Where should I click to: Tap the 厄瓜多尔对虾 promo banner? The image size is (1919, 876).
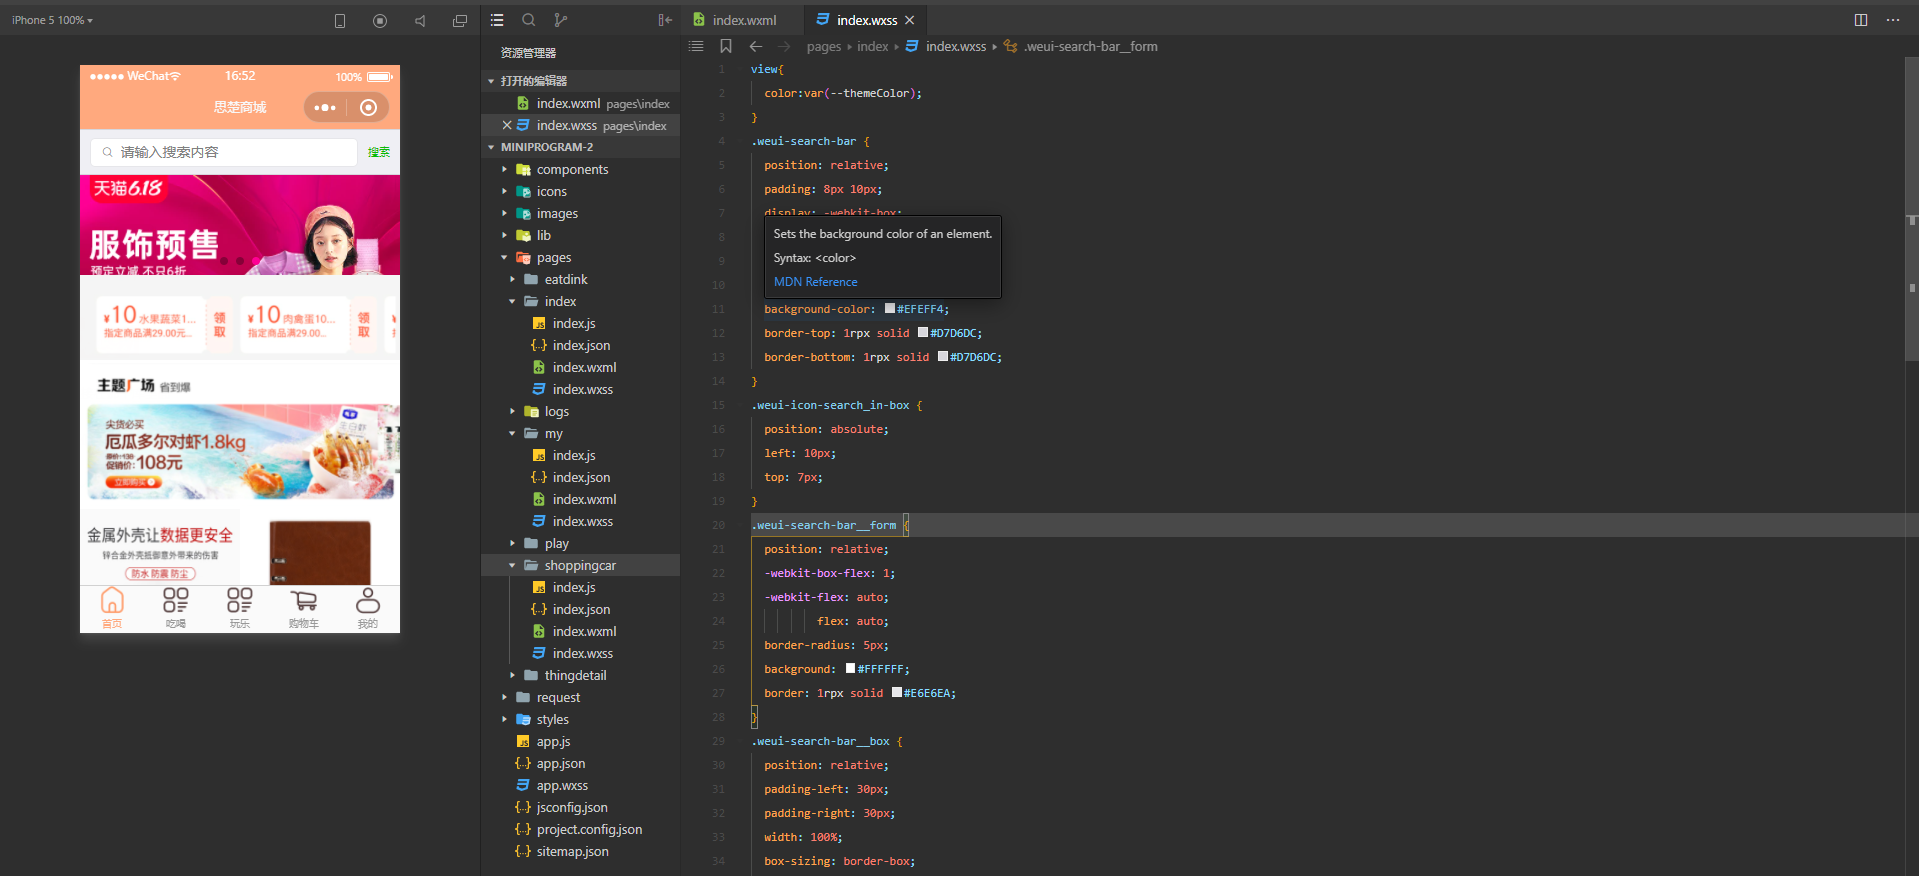(243, 451)
